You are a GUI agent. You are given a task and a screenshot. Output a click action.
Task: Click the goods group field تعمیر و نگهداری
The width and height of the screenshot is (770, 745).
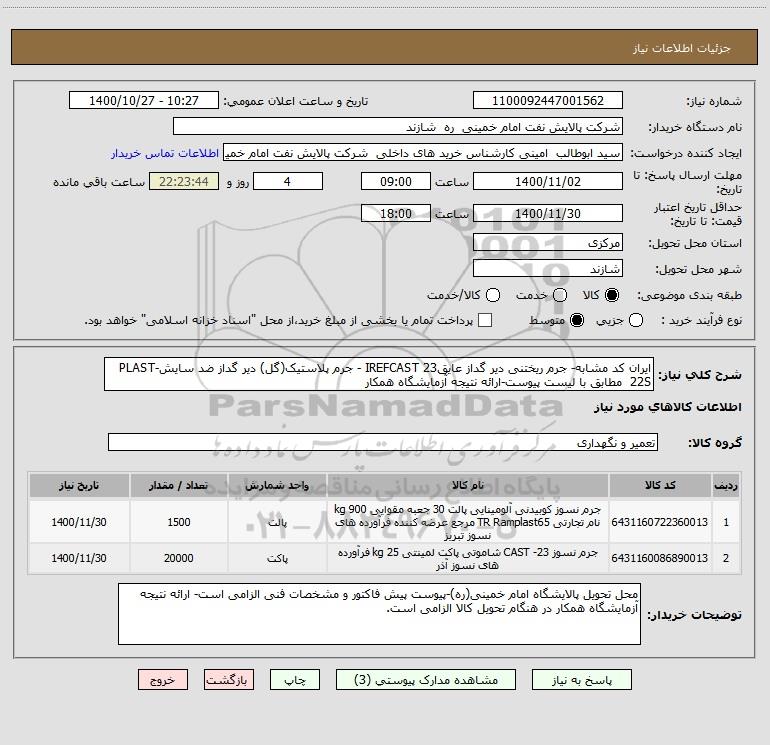[x=383, y=442]
